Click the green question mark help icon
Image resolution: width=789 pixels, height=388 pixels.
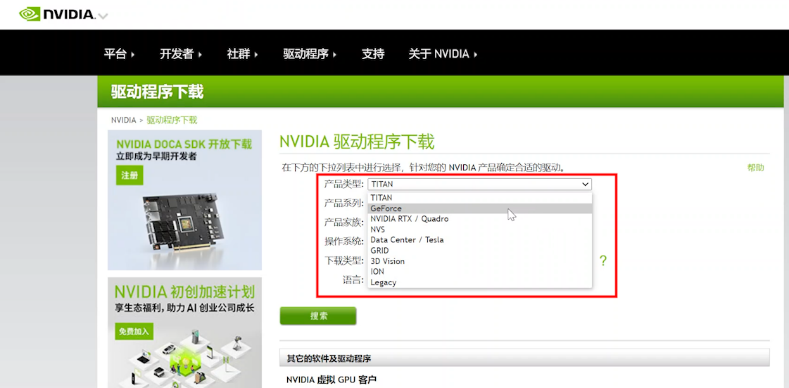coord(603,261)
